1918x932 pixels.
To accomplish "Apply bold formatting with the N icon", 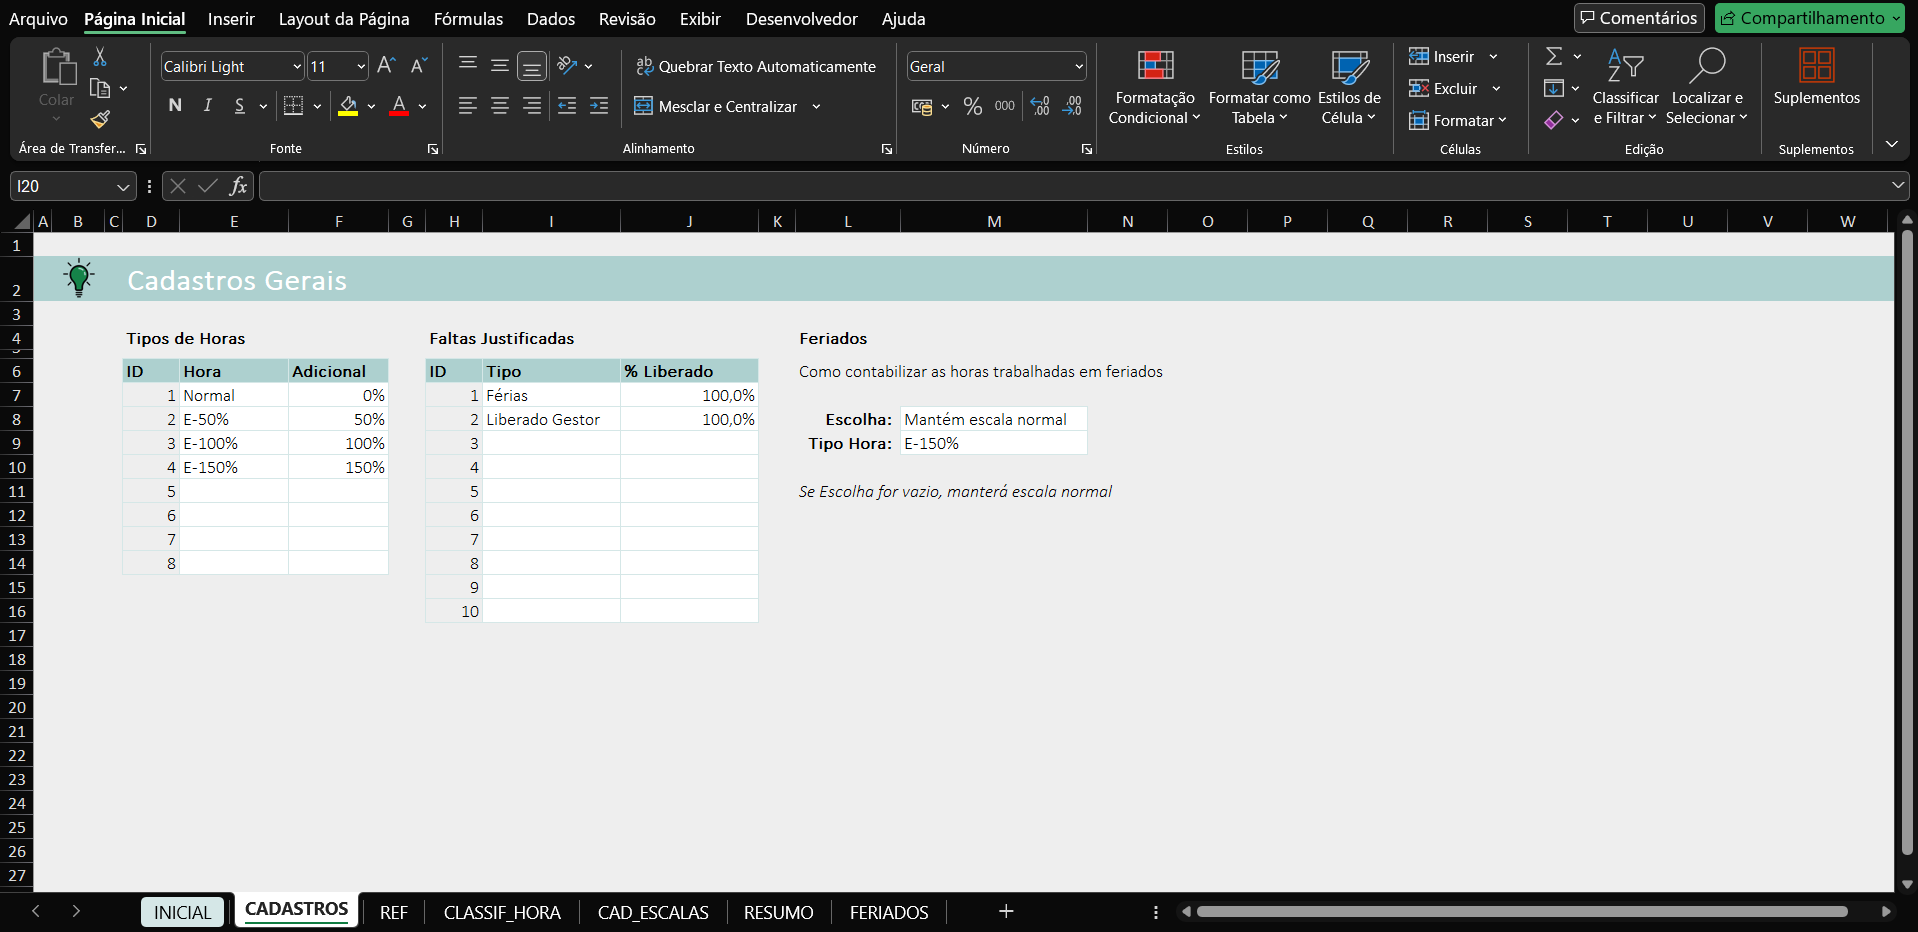I will point(174,105).
